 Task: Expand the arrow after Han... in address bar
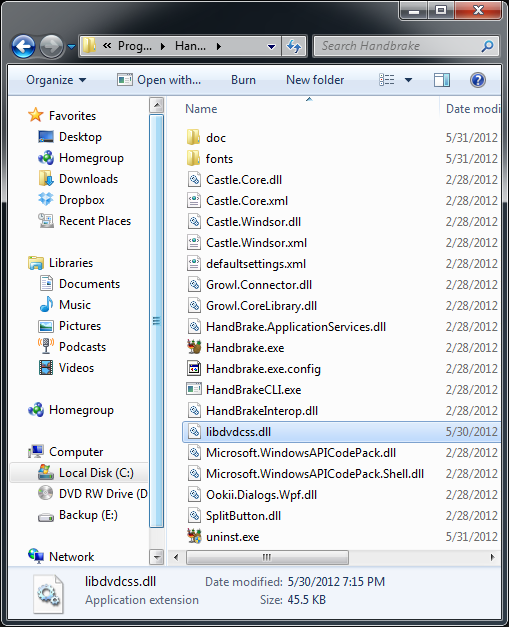(x=219, y=46)
